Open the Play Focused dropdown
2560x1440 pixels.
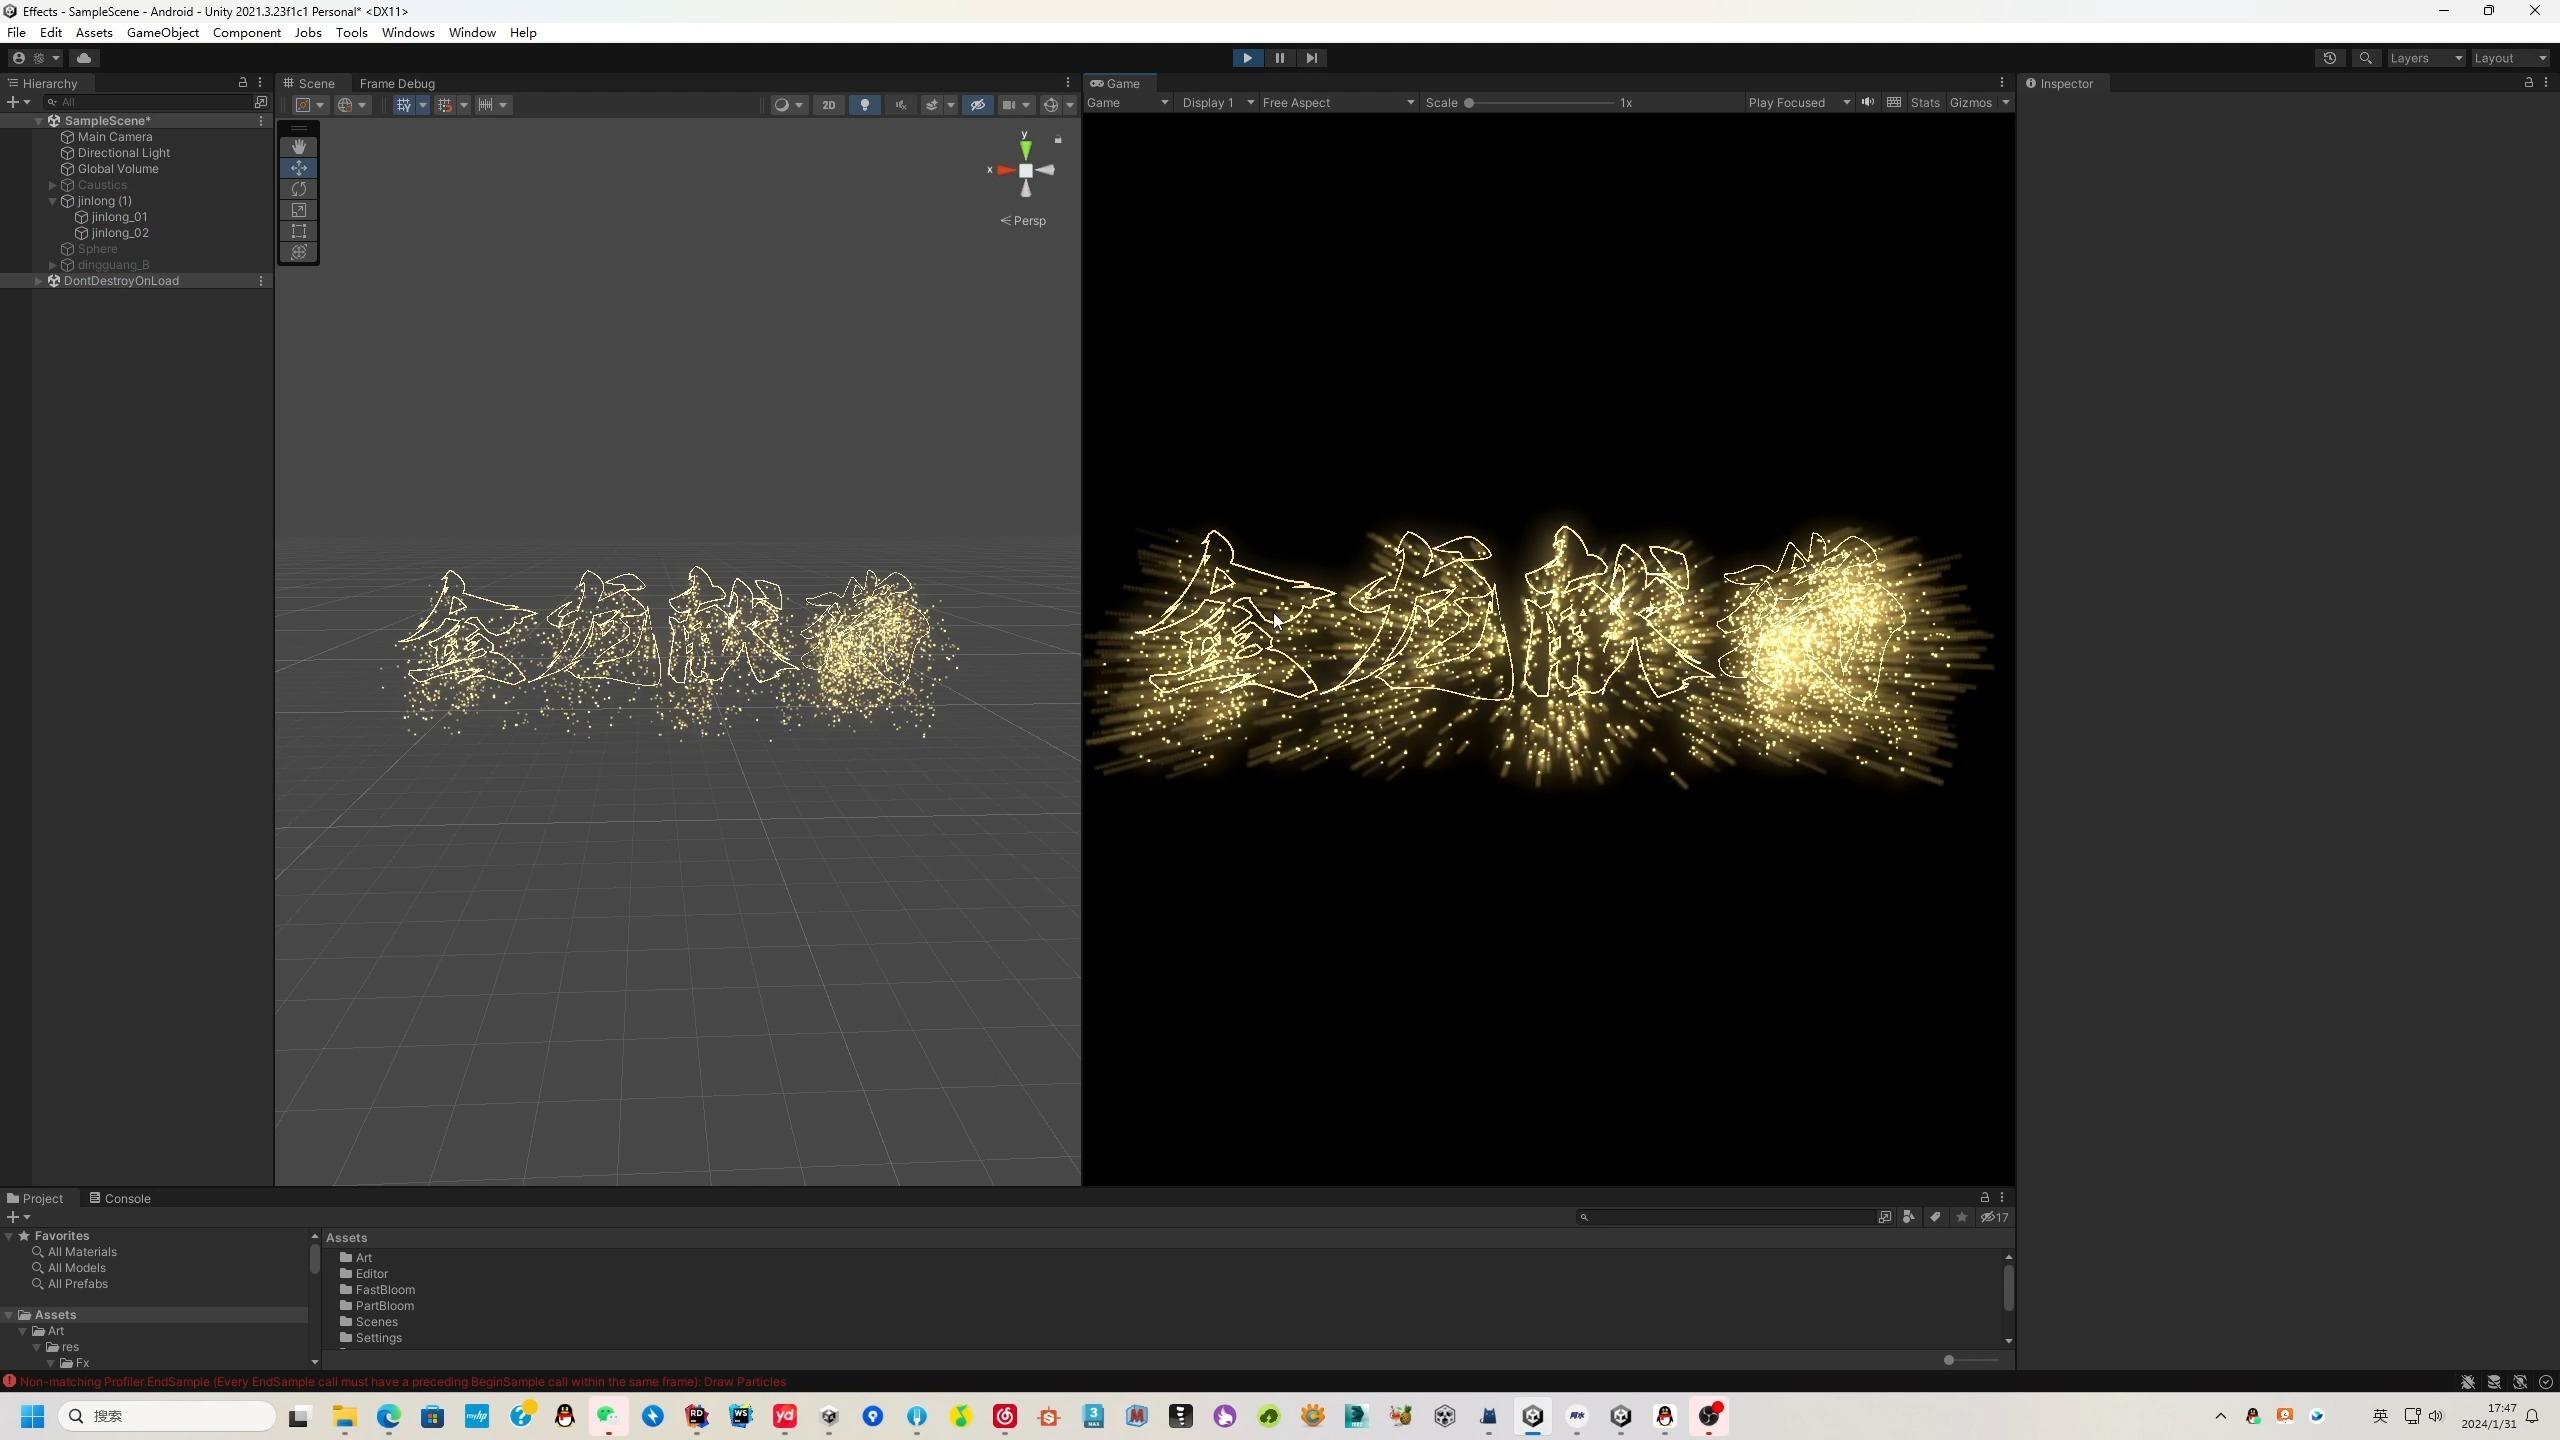tap(1798, 103)
